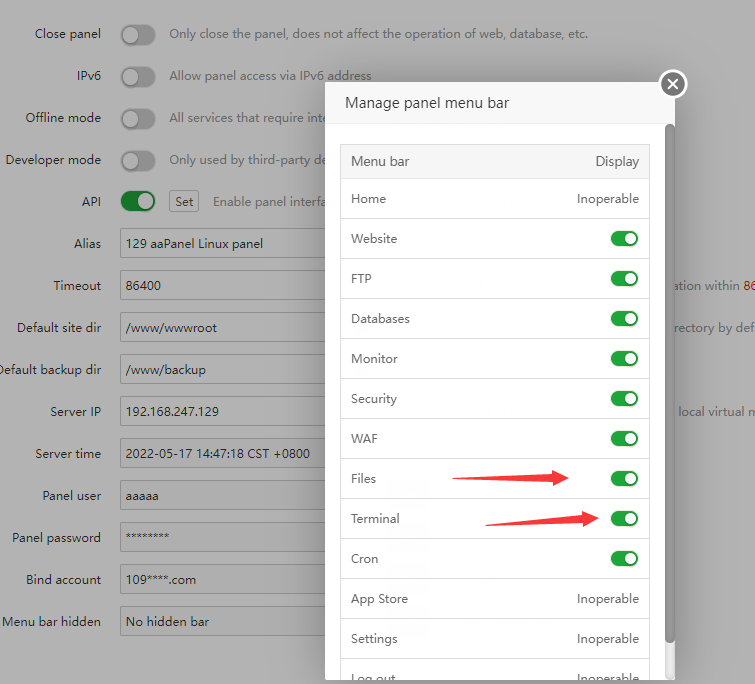Toggle Databases menu display switch
The width and height of the screenshot is (755, 684).
[624, 319]
